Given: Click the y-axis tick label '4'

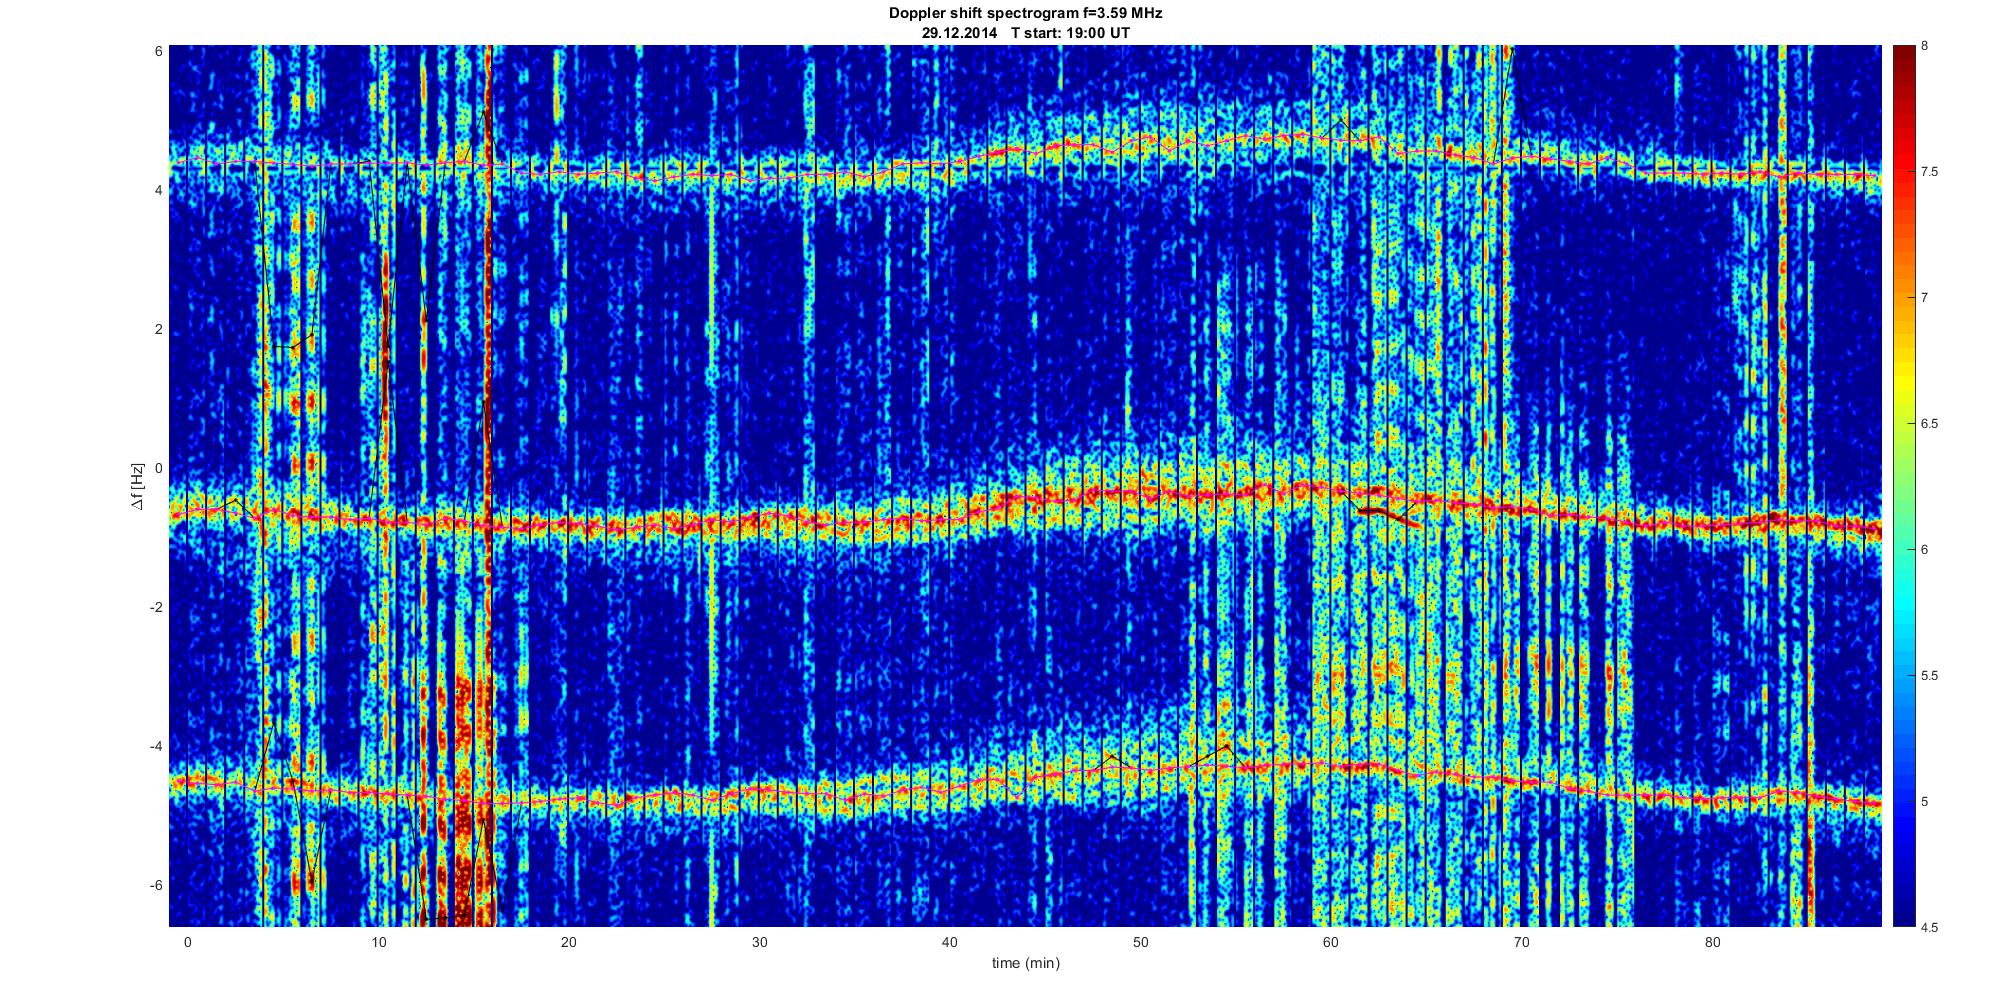Looking at the screenshot, I should pos(158,190).
